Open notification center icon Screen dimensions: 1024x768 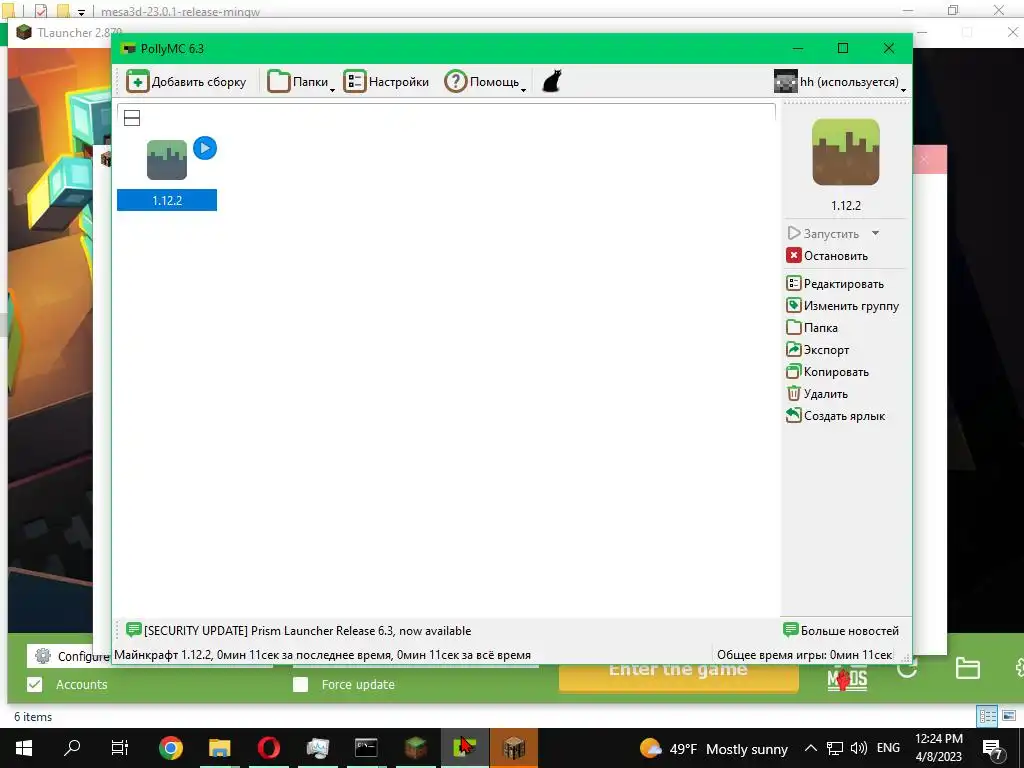(x=993, y=748)
